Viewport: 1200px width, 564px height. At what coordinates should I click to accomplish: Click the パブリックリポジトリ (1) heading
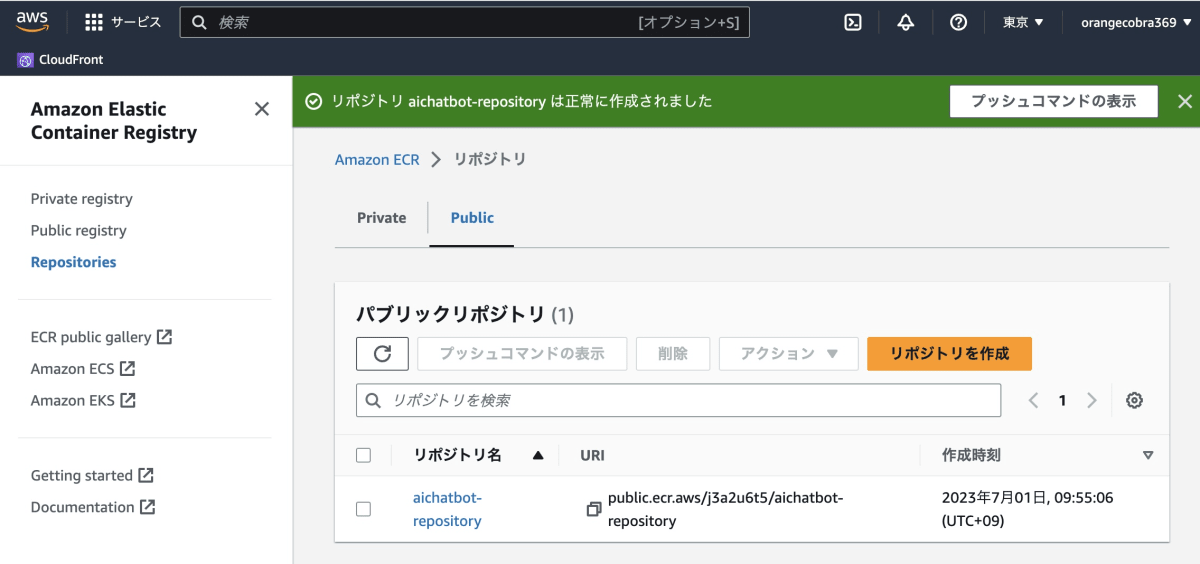(465, 314)
